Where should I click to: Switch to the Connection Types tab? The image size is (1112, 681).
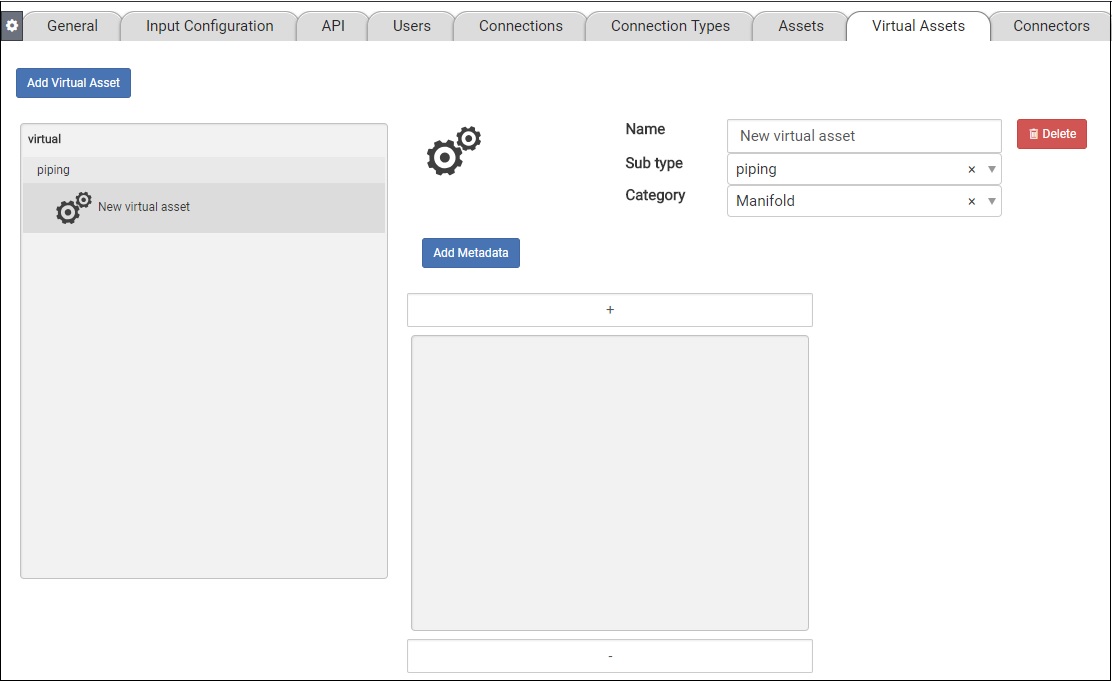670,26
